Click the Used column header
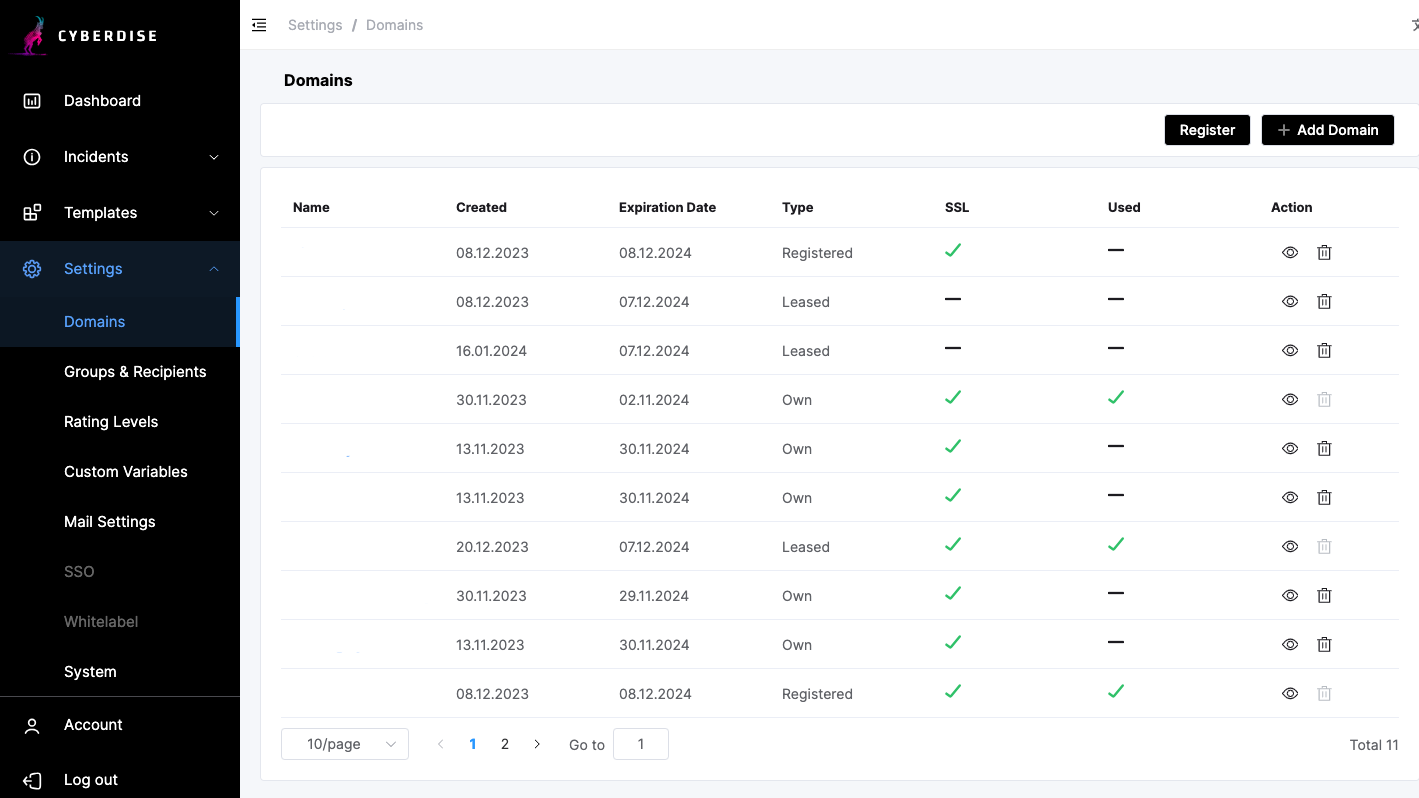This screenshot has height=798, width=1419. (1124, 208)
